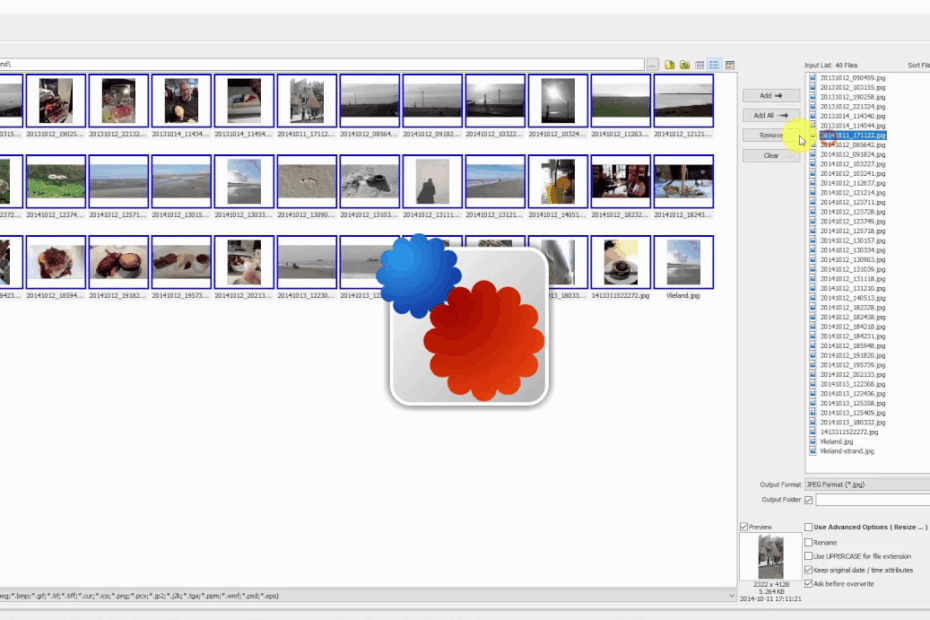
Task: Enable Use Advanced Options checkbox
Action: click(809, 527)
